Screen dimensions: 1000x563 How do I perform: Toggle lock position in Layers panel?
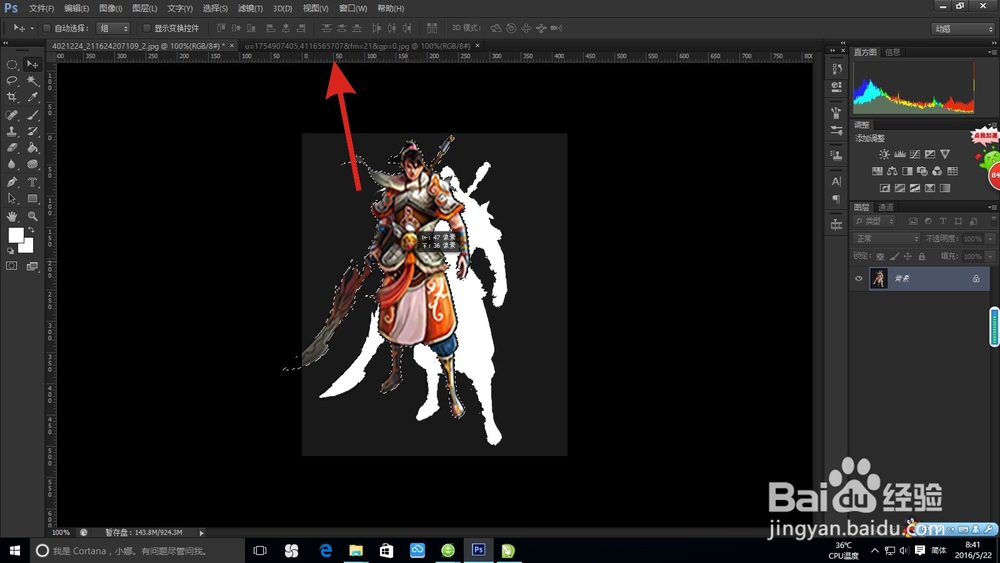pos(908,256)
